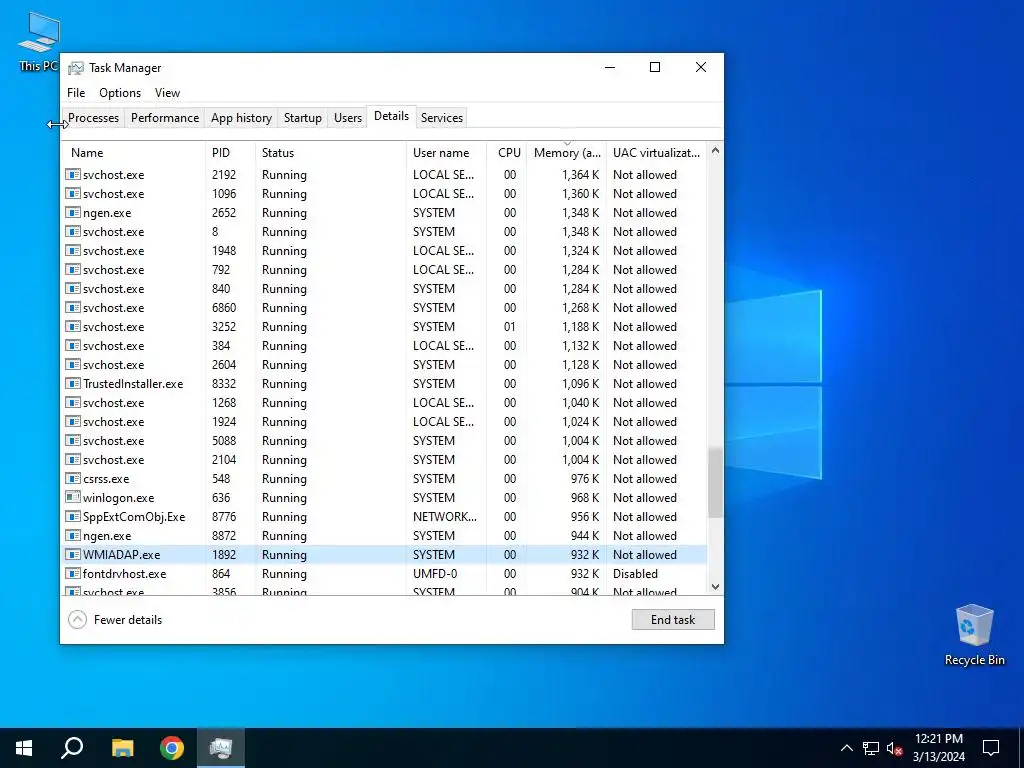Click the NETWORK... user name cell
This screenshot has width=1024, height=768.
point(445,517)
